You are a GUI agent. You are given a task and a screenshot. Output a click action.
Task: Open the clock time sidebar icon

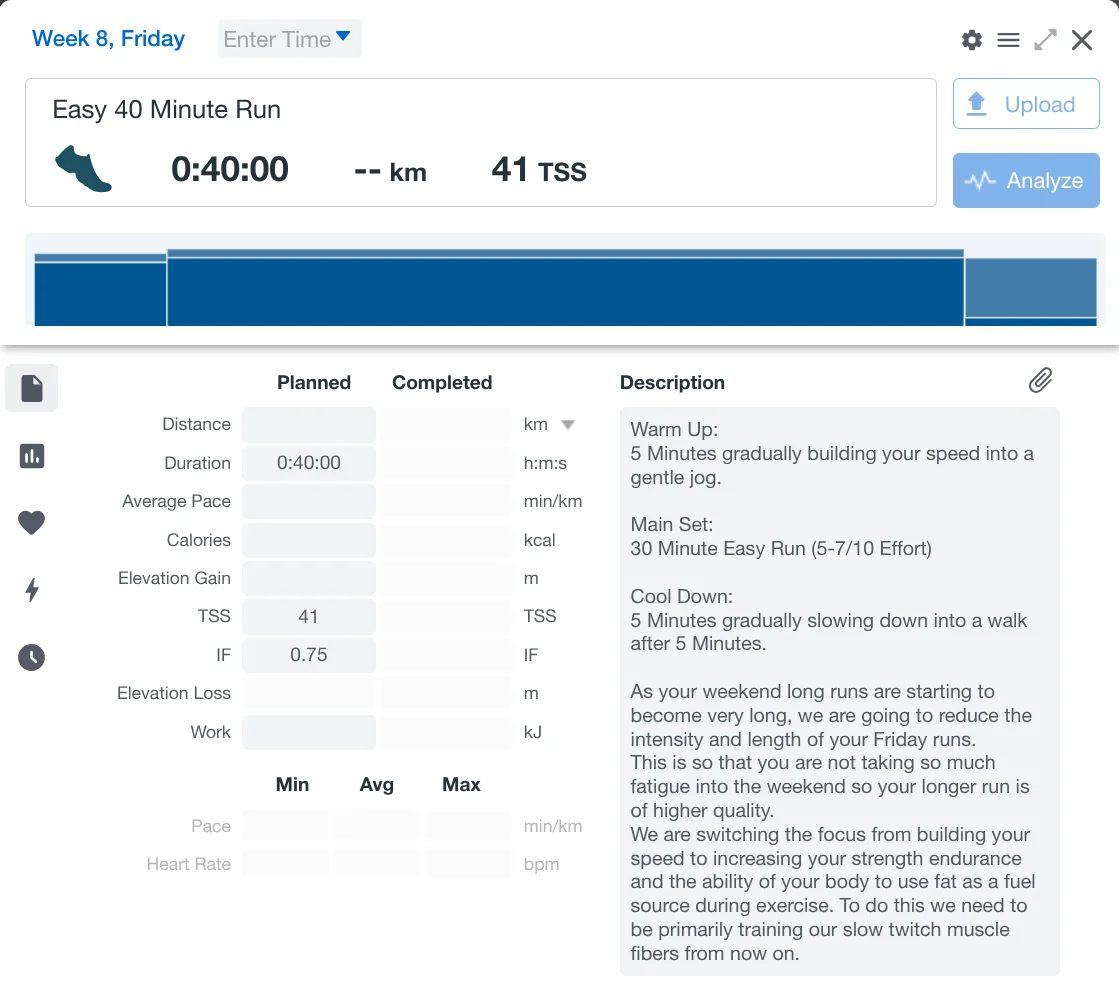point(32,657)
